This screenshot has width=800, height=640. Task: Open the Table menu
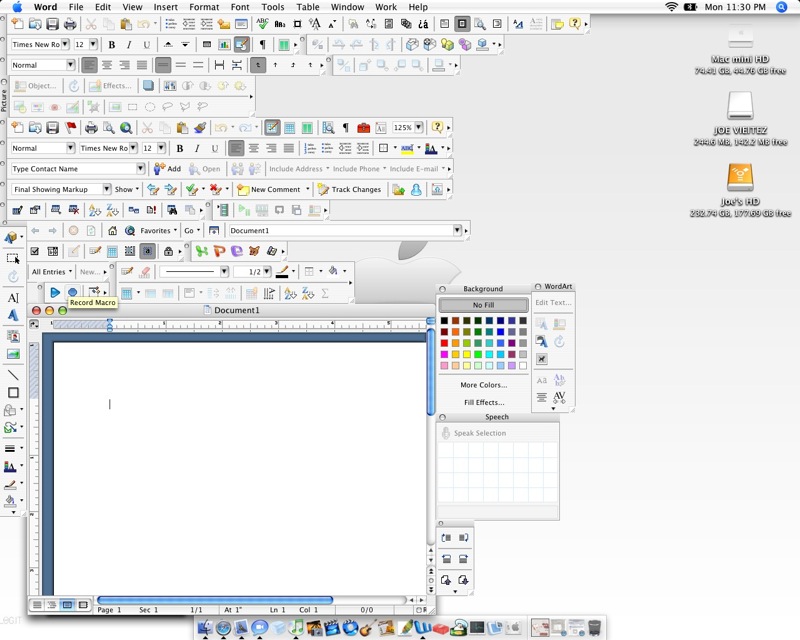tap(308, 7)
